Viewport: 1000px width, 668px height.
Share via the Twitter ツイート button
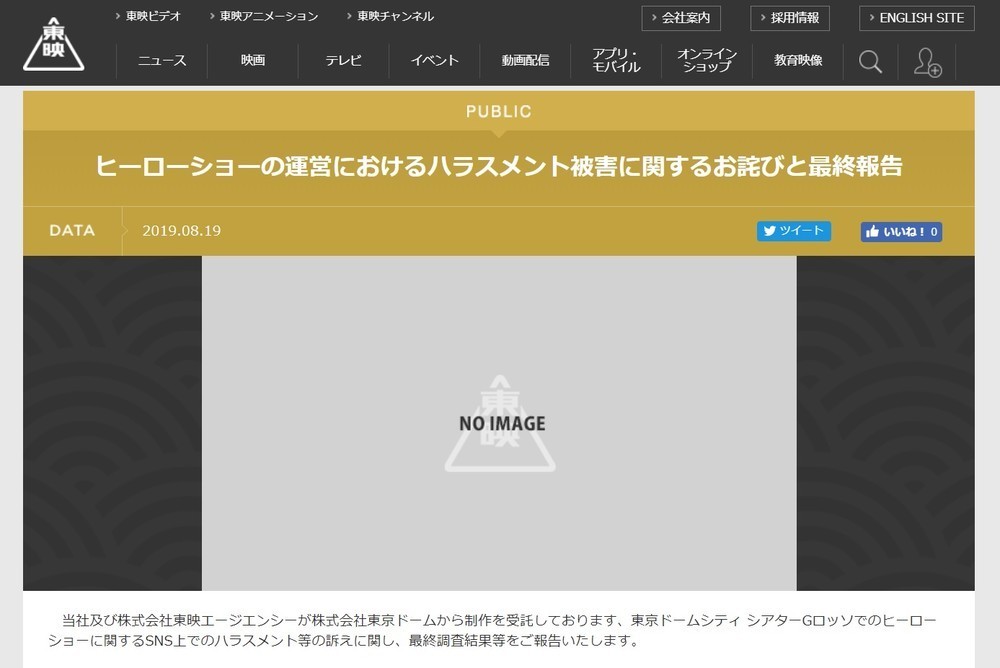point(794,231)
